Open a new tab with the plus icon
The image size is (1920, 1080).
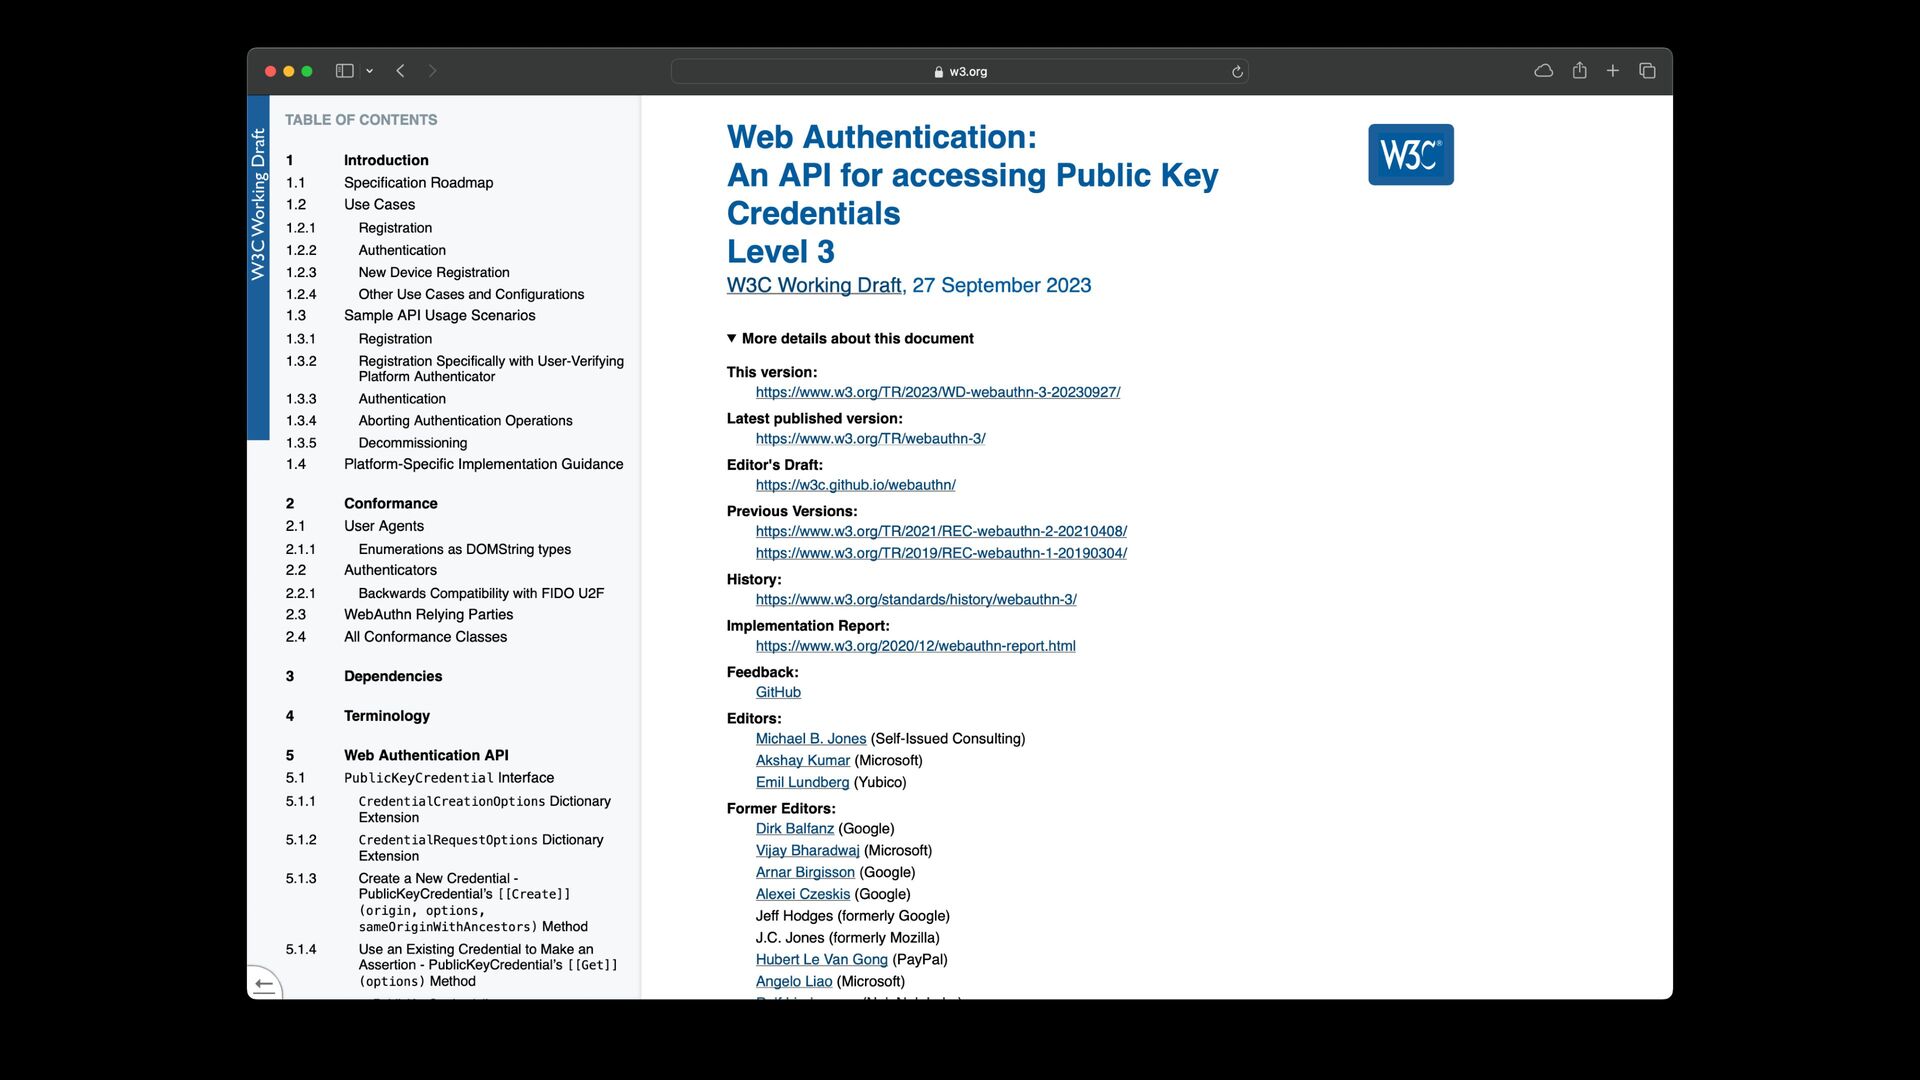pos(1613,71)
